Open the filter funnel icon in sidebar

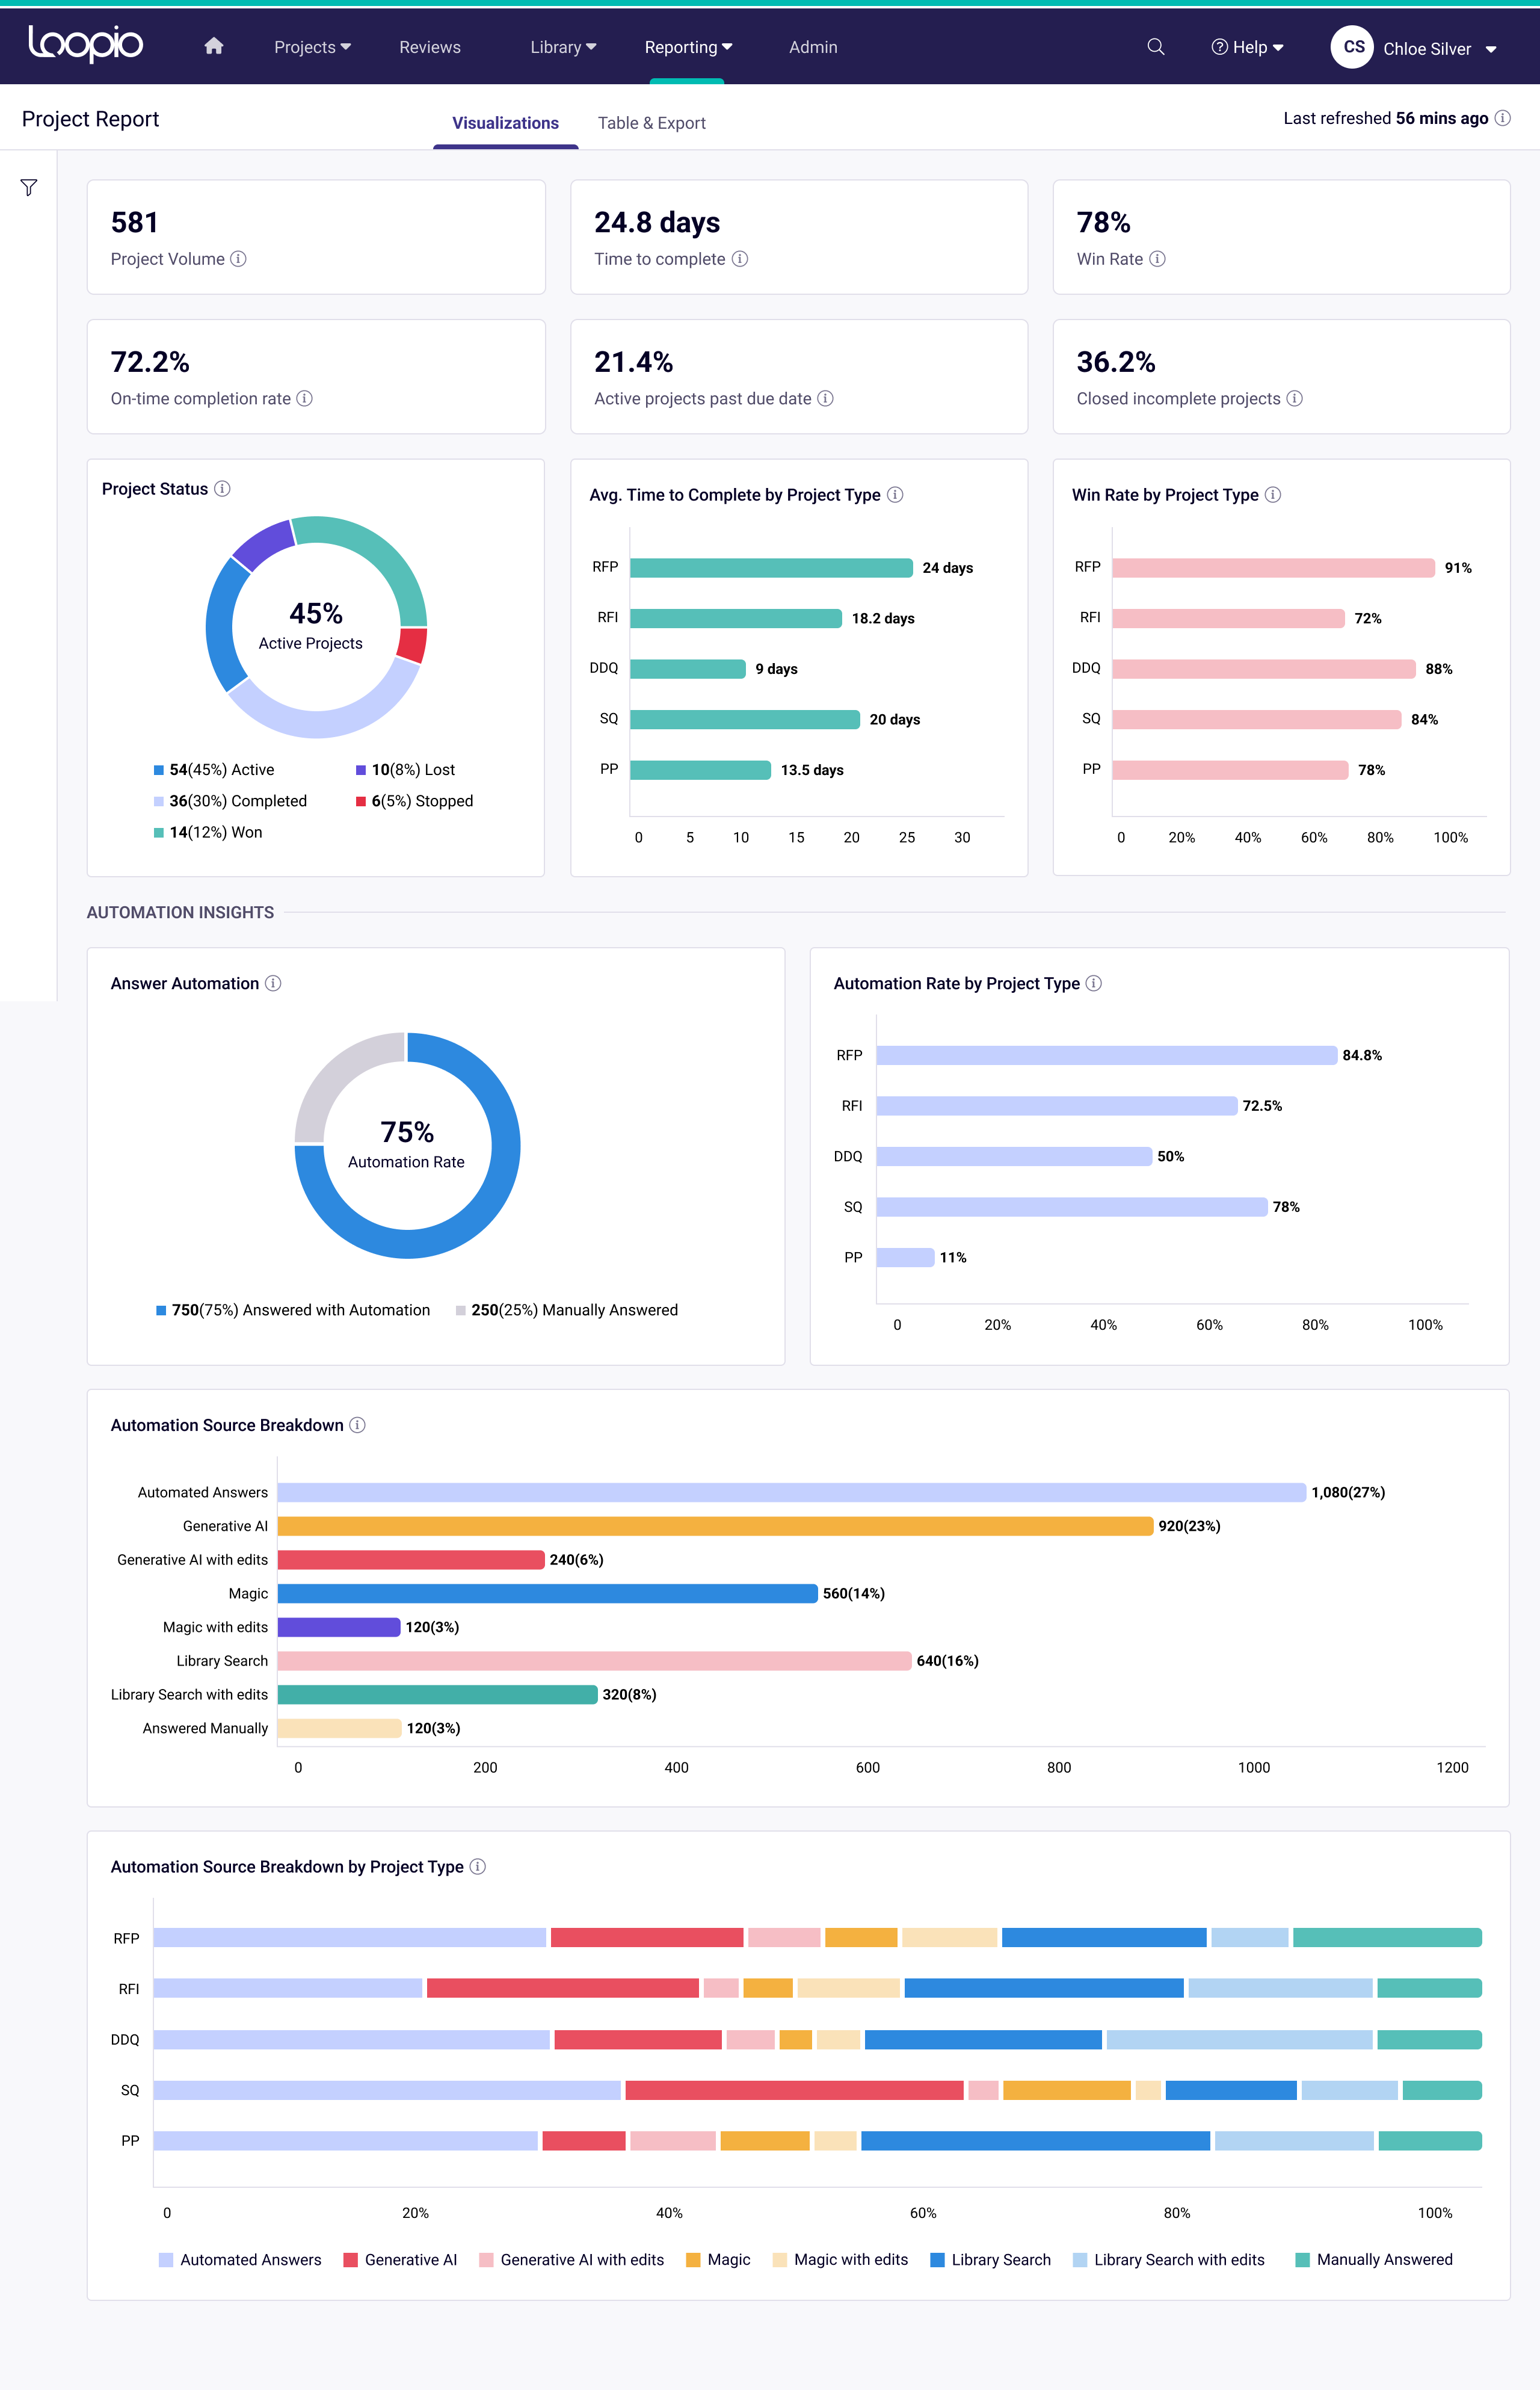pyautogui.click(x=29, y=188)
